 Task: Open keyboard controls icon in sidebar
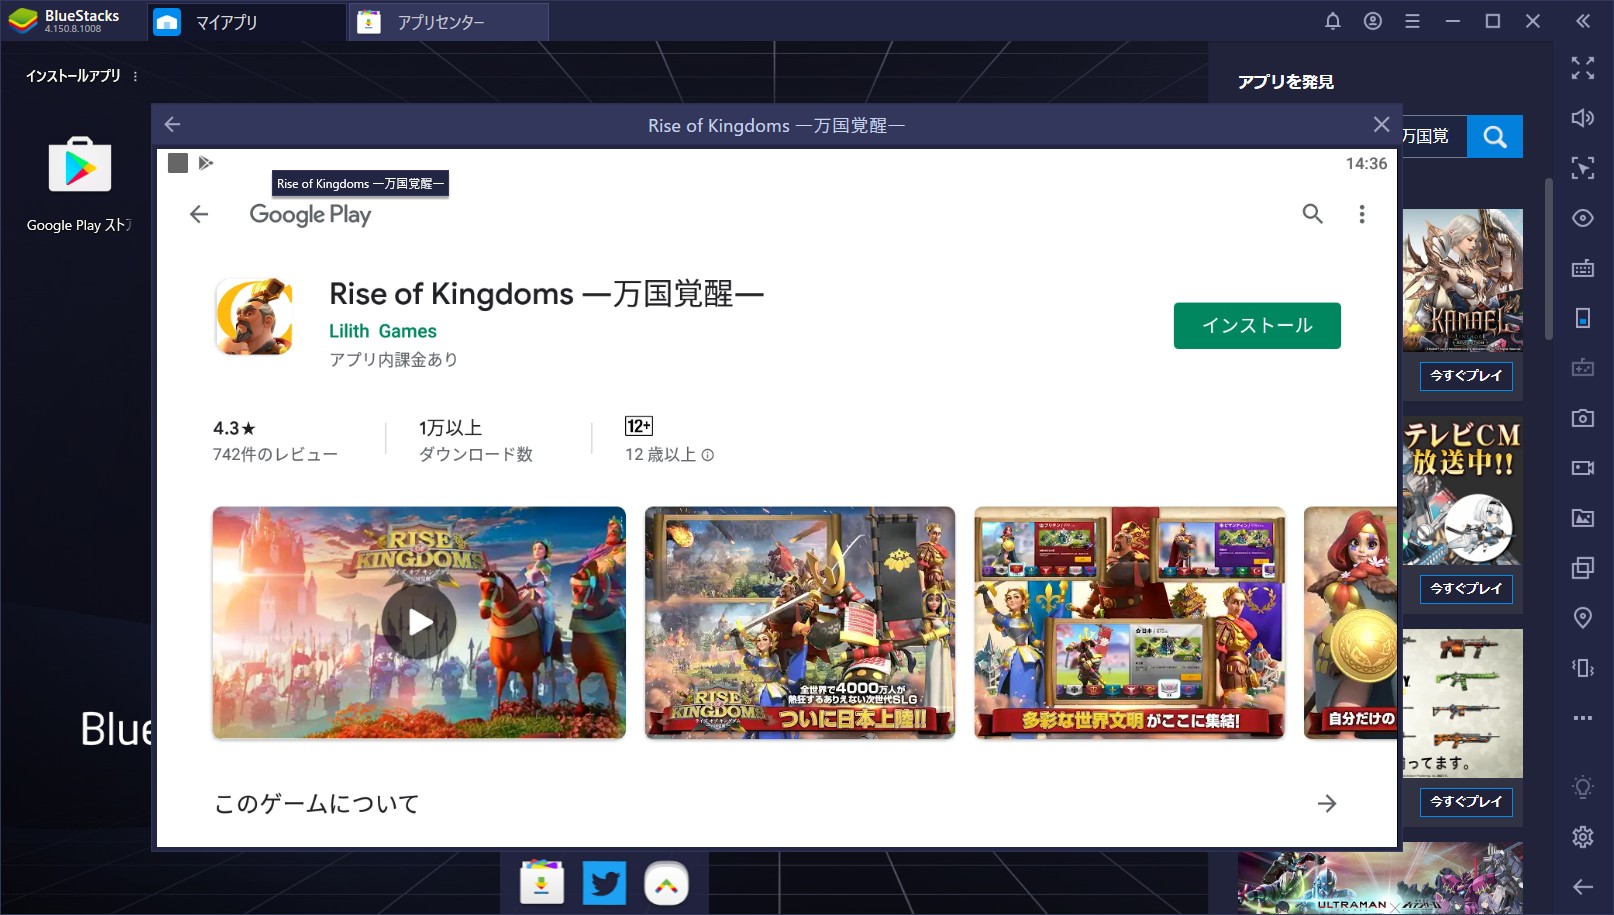click(x=1582, y=268)
